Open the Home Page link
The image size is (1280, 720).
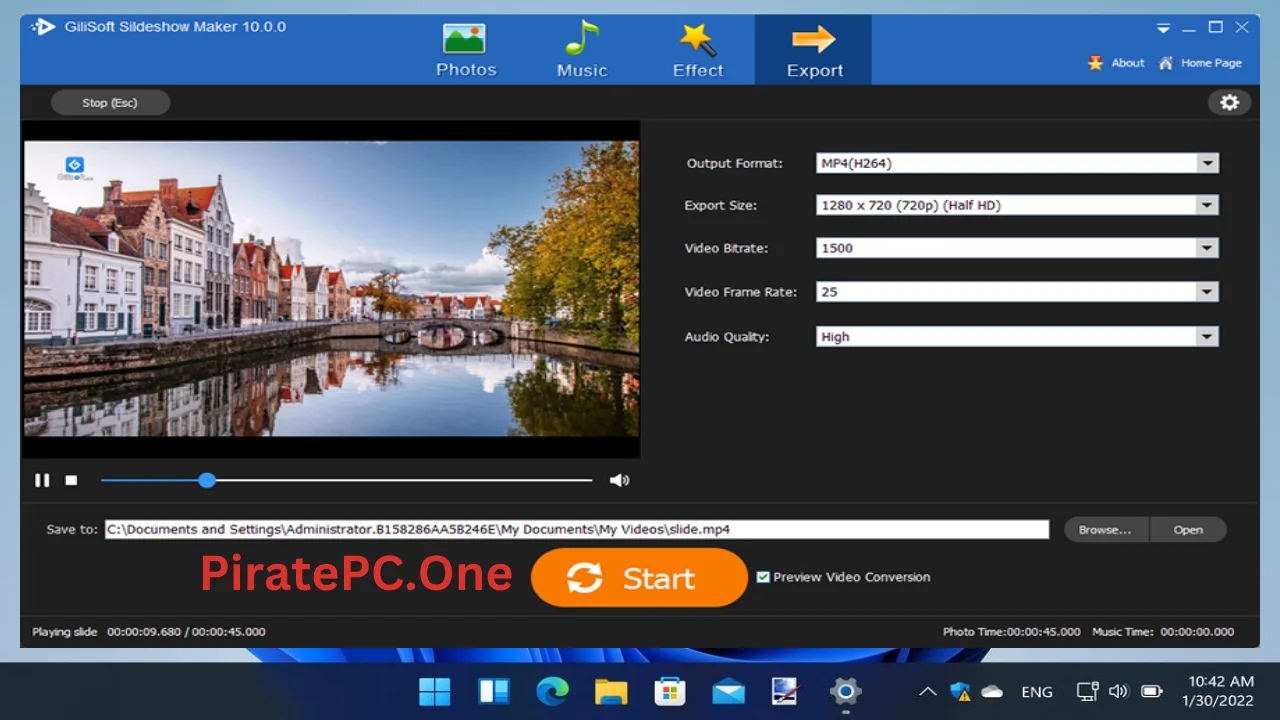[1211, 63]
